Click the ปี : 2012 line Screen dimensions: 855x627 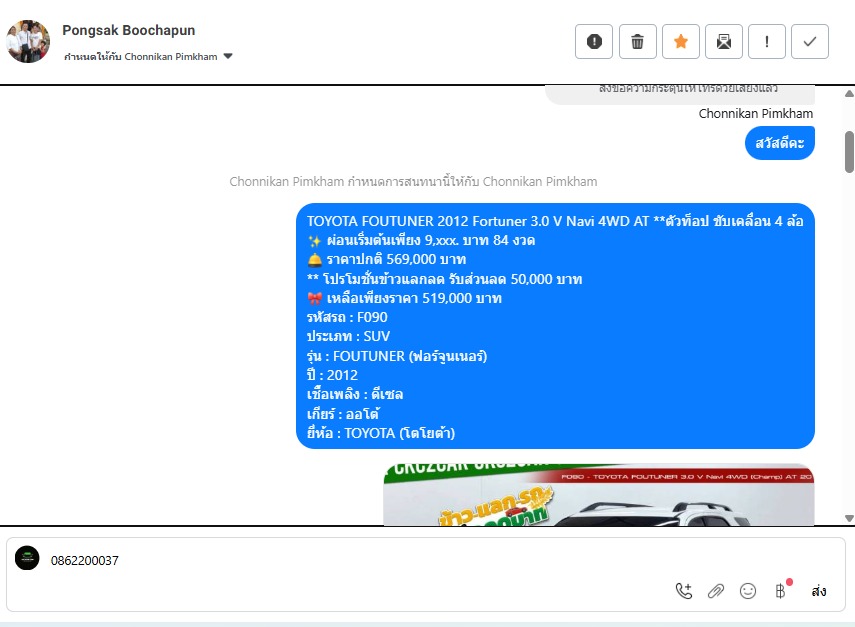[x=332, y=375]
